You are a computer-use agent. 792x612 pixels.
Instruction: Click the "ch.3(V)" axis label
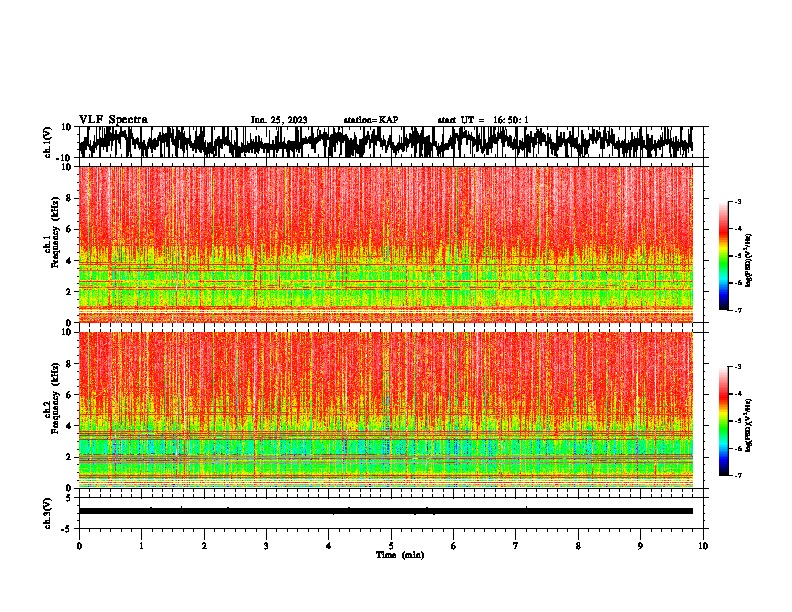point(48,513)
